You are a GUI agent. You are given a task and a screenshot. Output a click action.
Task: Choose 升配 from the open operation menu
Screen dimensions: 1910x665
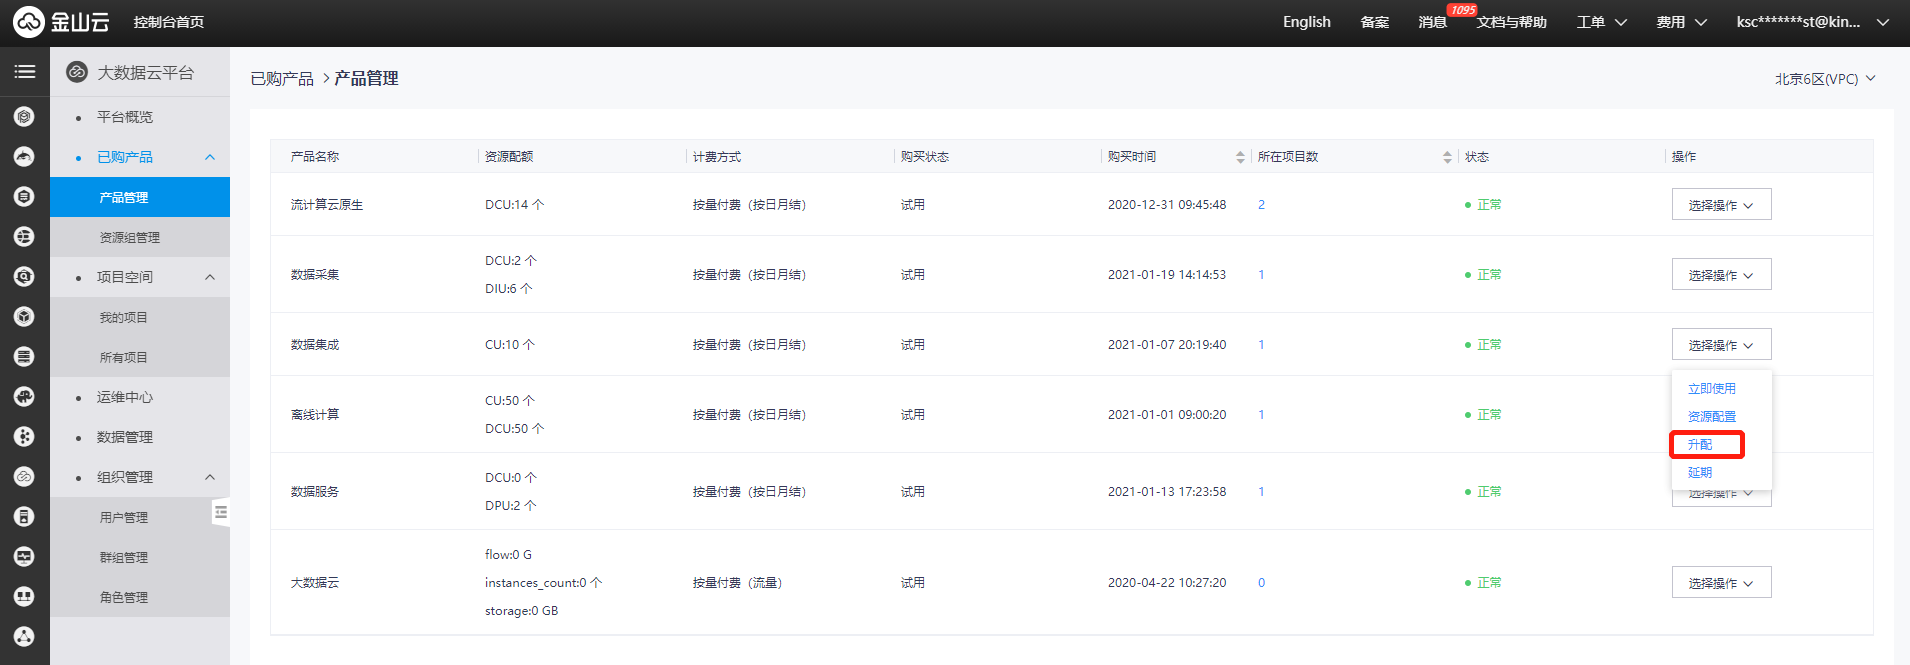(1700, 445)
